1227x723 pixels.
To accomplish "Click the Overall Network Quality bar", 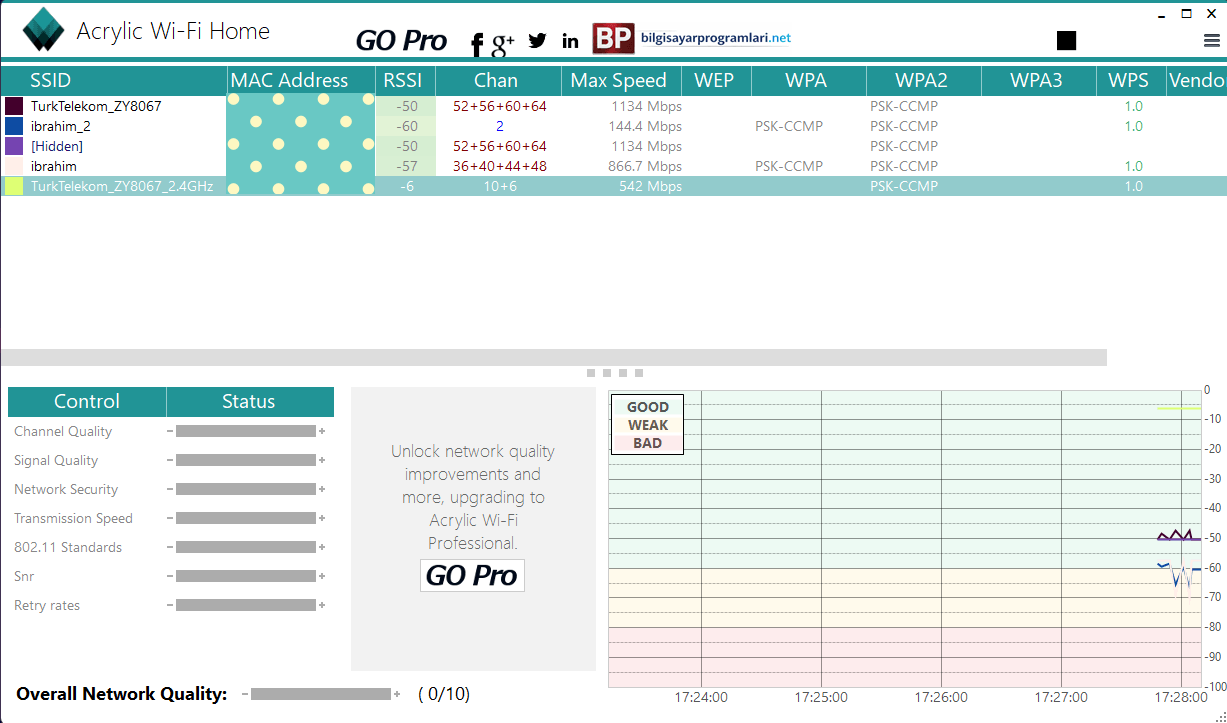I will click(x=321, y=694).
